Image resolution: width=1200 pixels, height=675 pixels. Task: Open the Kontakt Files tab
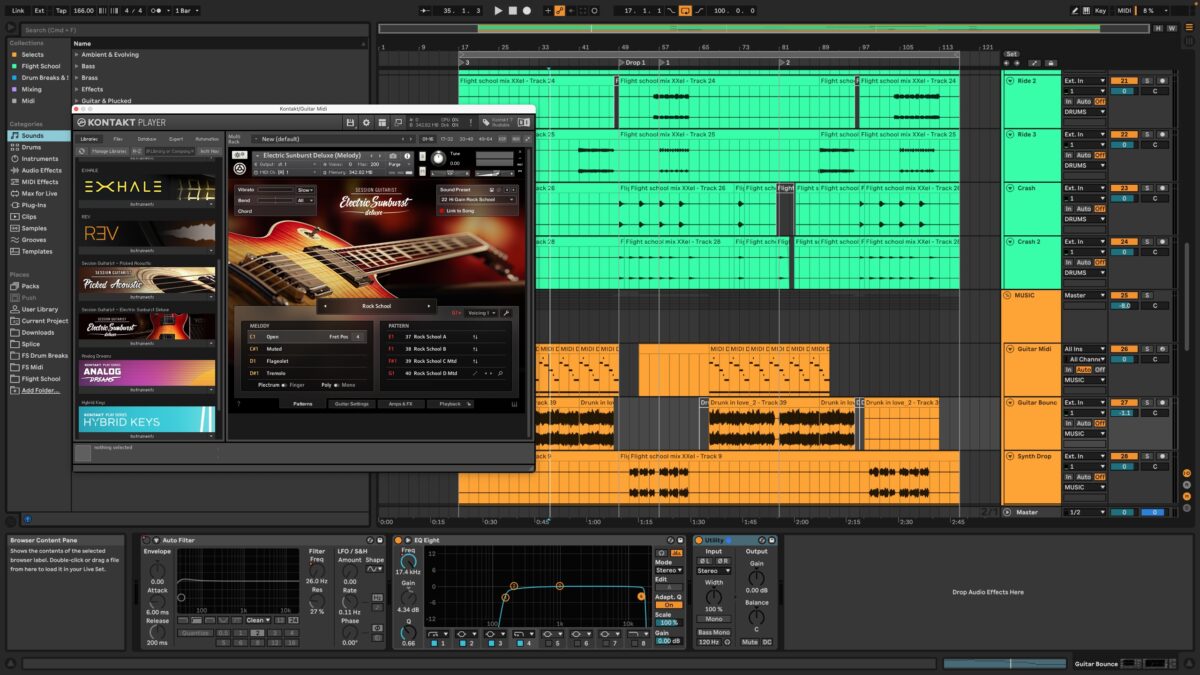(x=118, y=139)
